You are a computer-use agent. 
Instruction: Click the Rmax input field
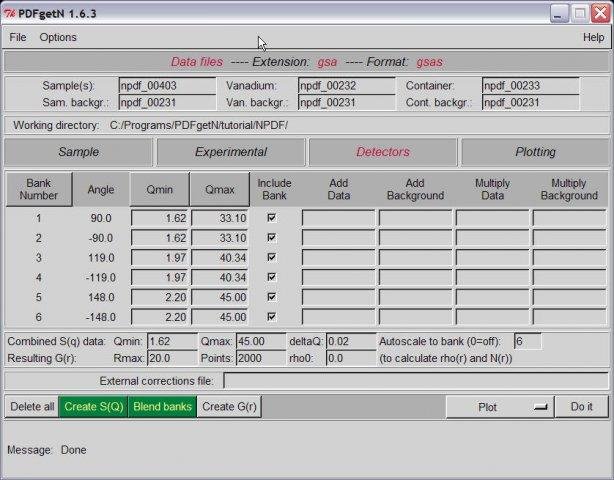pyautogui.click(x=172, y=358)
